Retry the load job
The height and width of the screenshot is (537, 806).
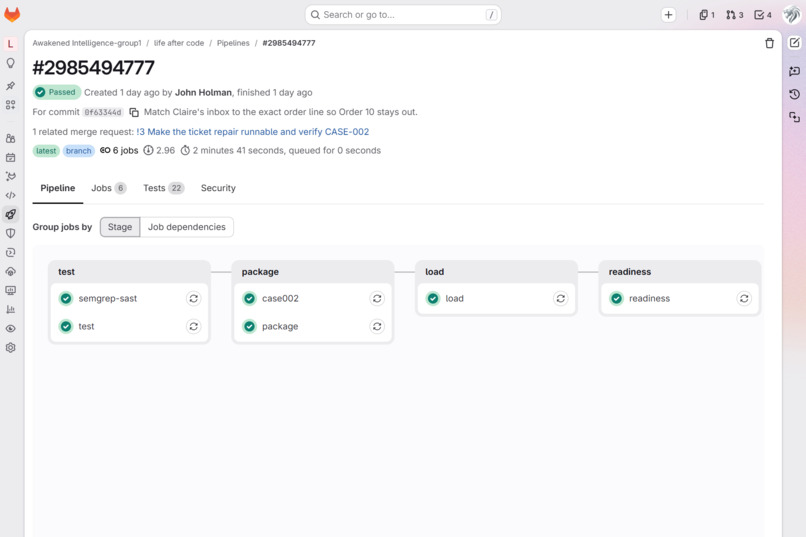pos(560,299)
